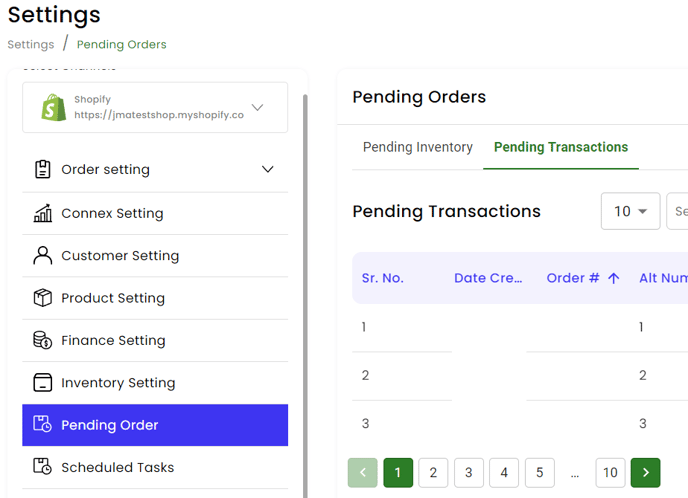Image resolution: width=688 pixels, height=498 pixels.
Task: Click the Order setting clipboard icon
Action: click(x=43, y=169)
